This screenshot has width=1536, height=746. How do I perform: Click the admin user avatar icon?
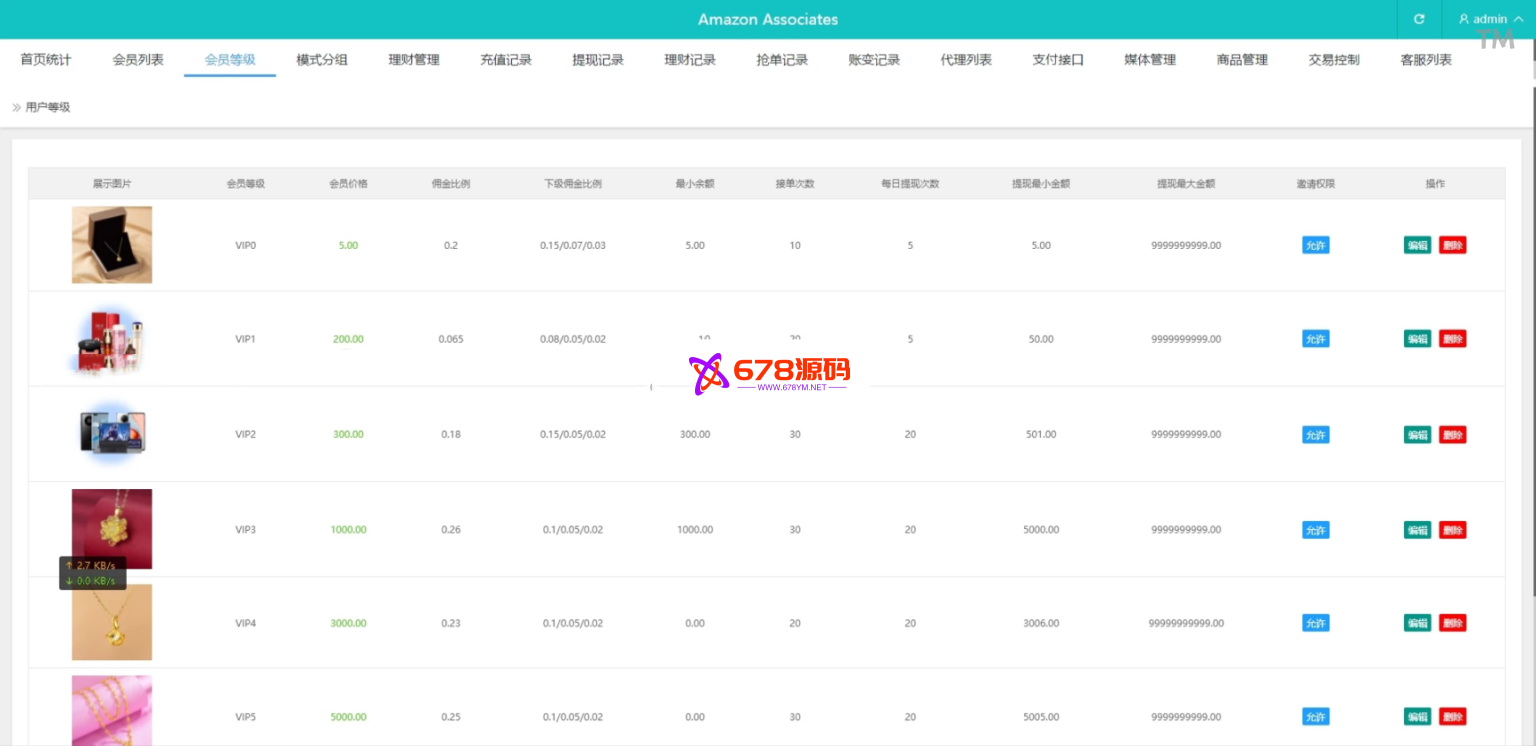1464,19
